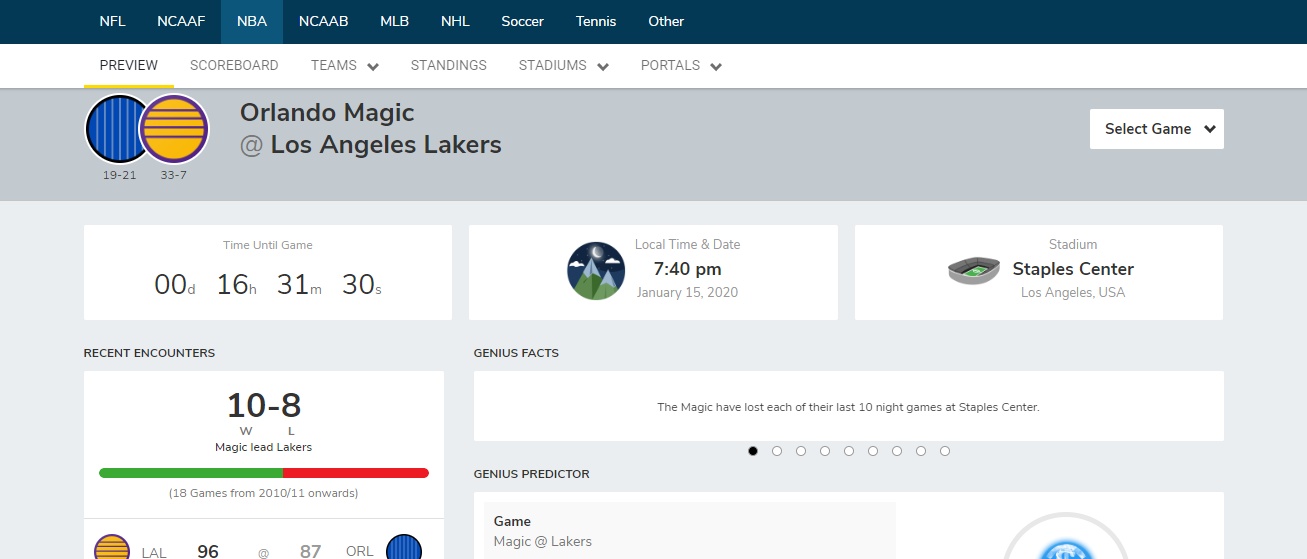
Task: Expand the Stadiums menu
Action: click(563, 66)
